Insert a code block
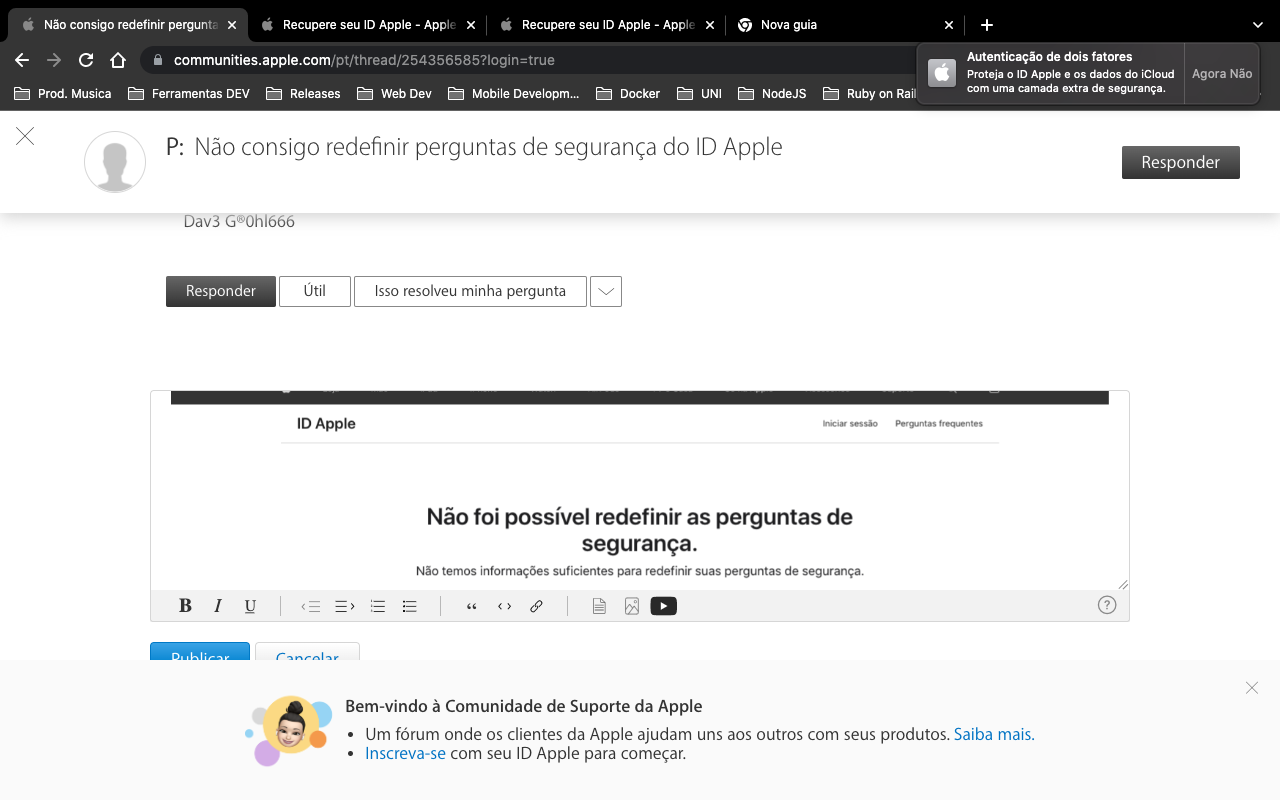Viewport: 1280px width, 800px height. tap(504, 606)
